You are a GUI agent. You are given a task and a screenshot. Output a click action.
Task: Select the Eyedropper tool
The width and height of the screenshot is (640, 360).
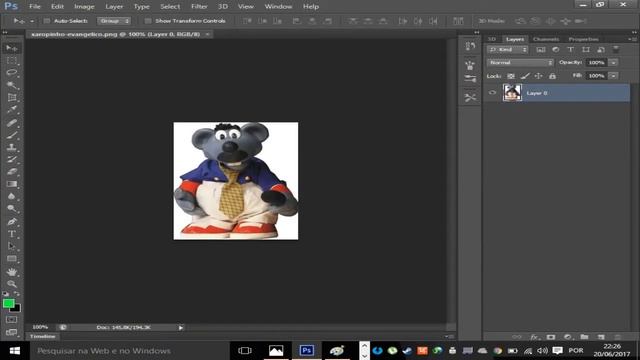pos(12,110)
